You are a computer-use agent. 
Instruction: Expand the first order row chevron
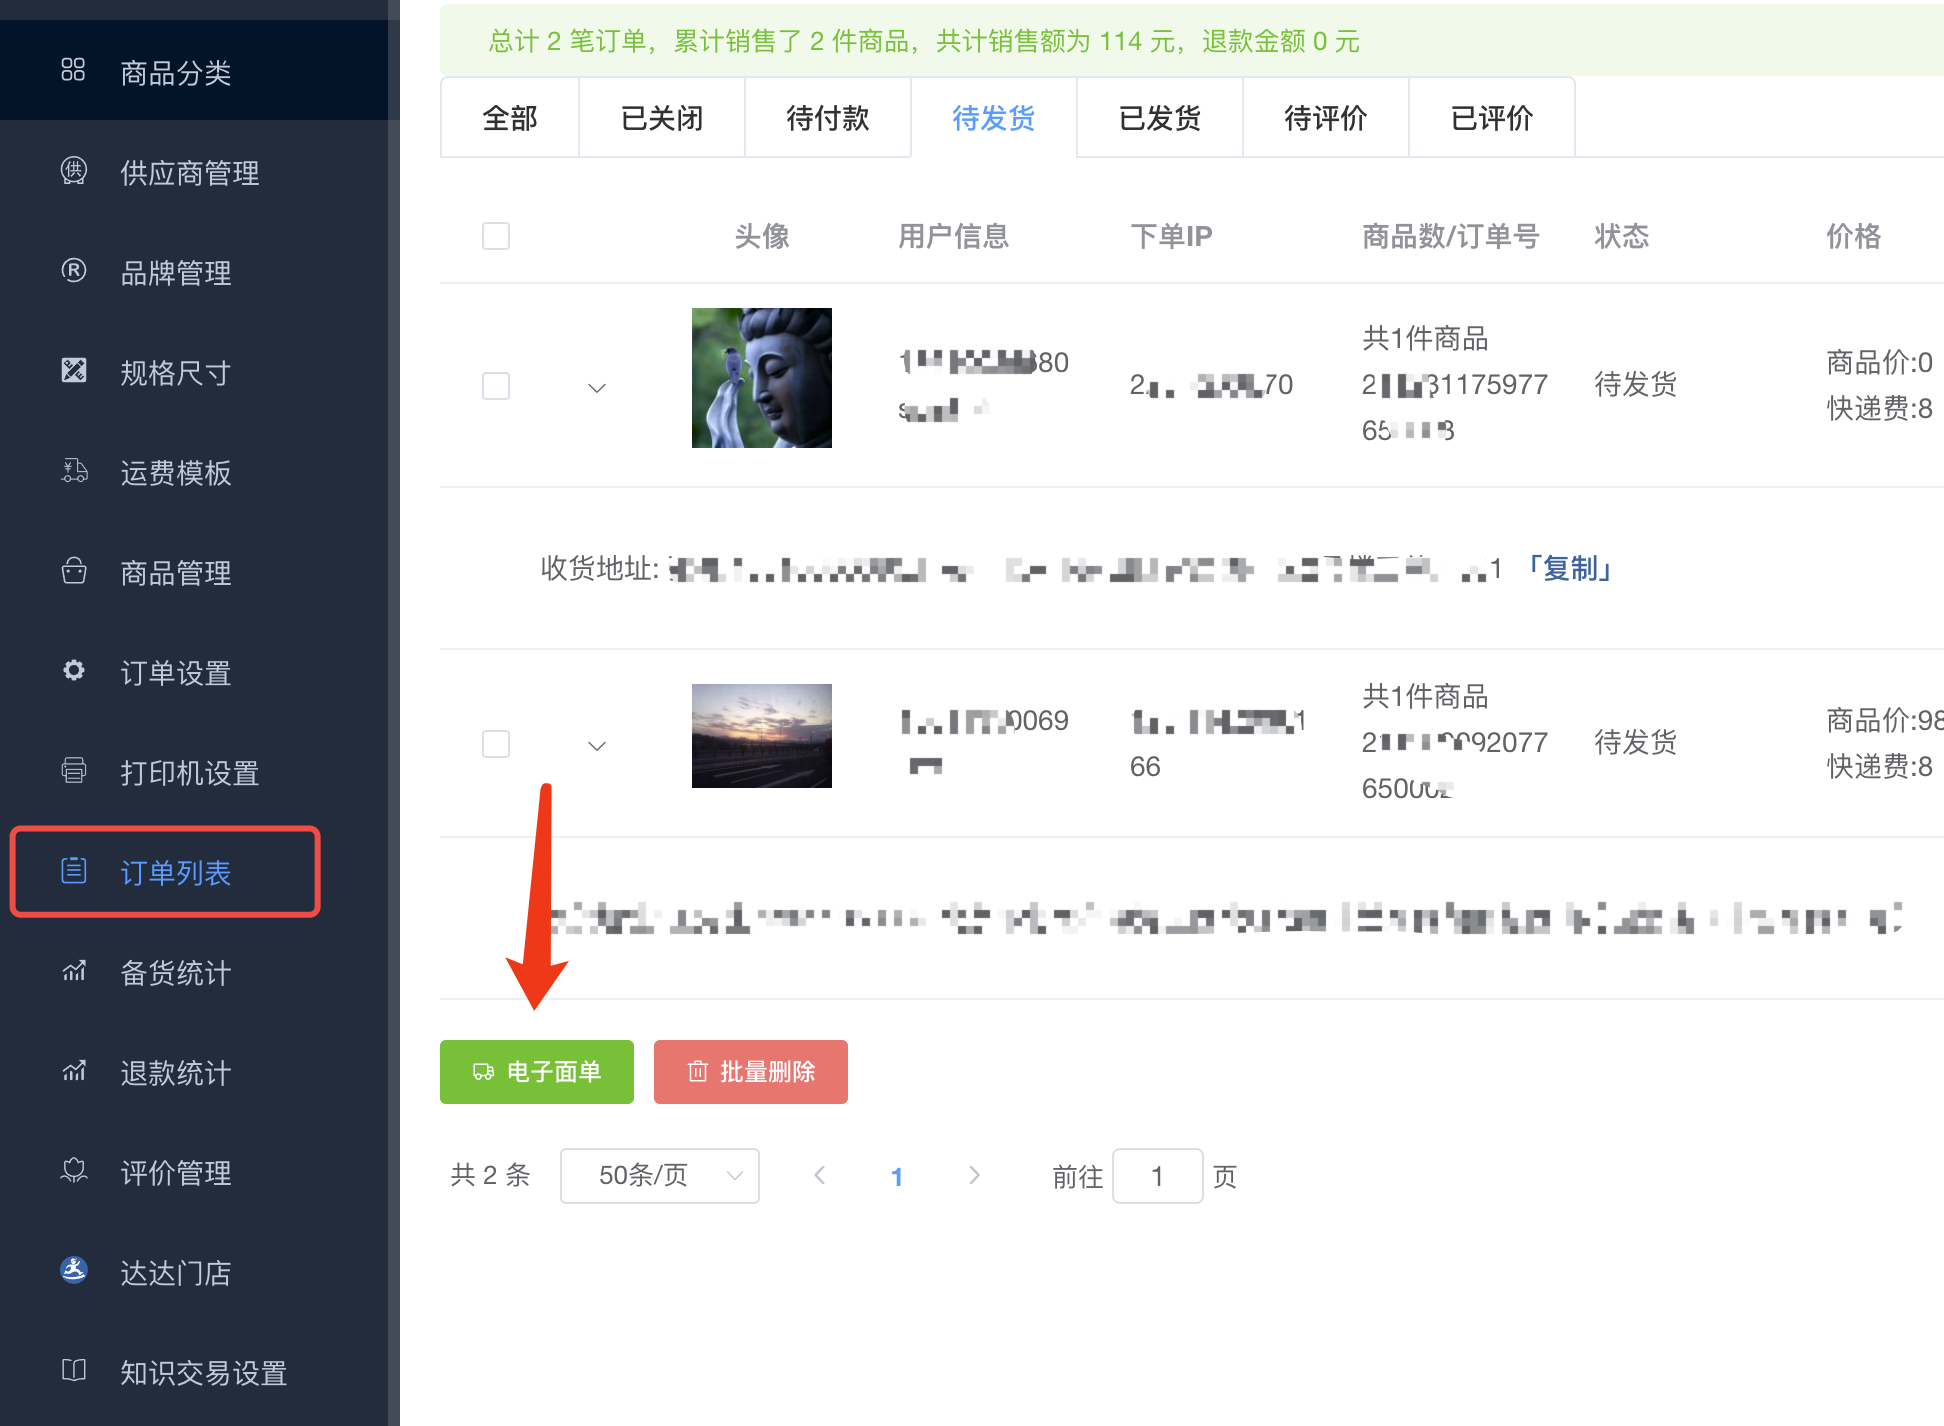[x=597, y=388]
